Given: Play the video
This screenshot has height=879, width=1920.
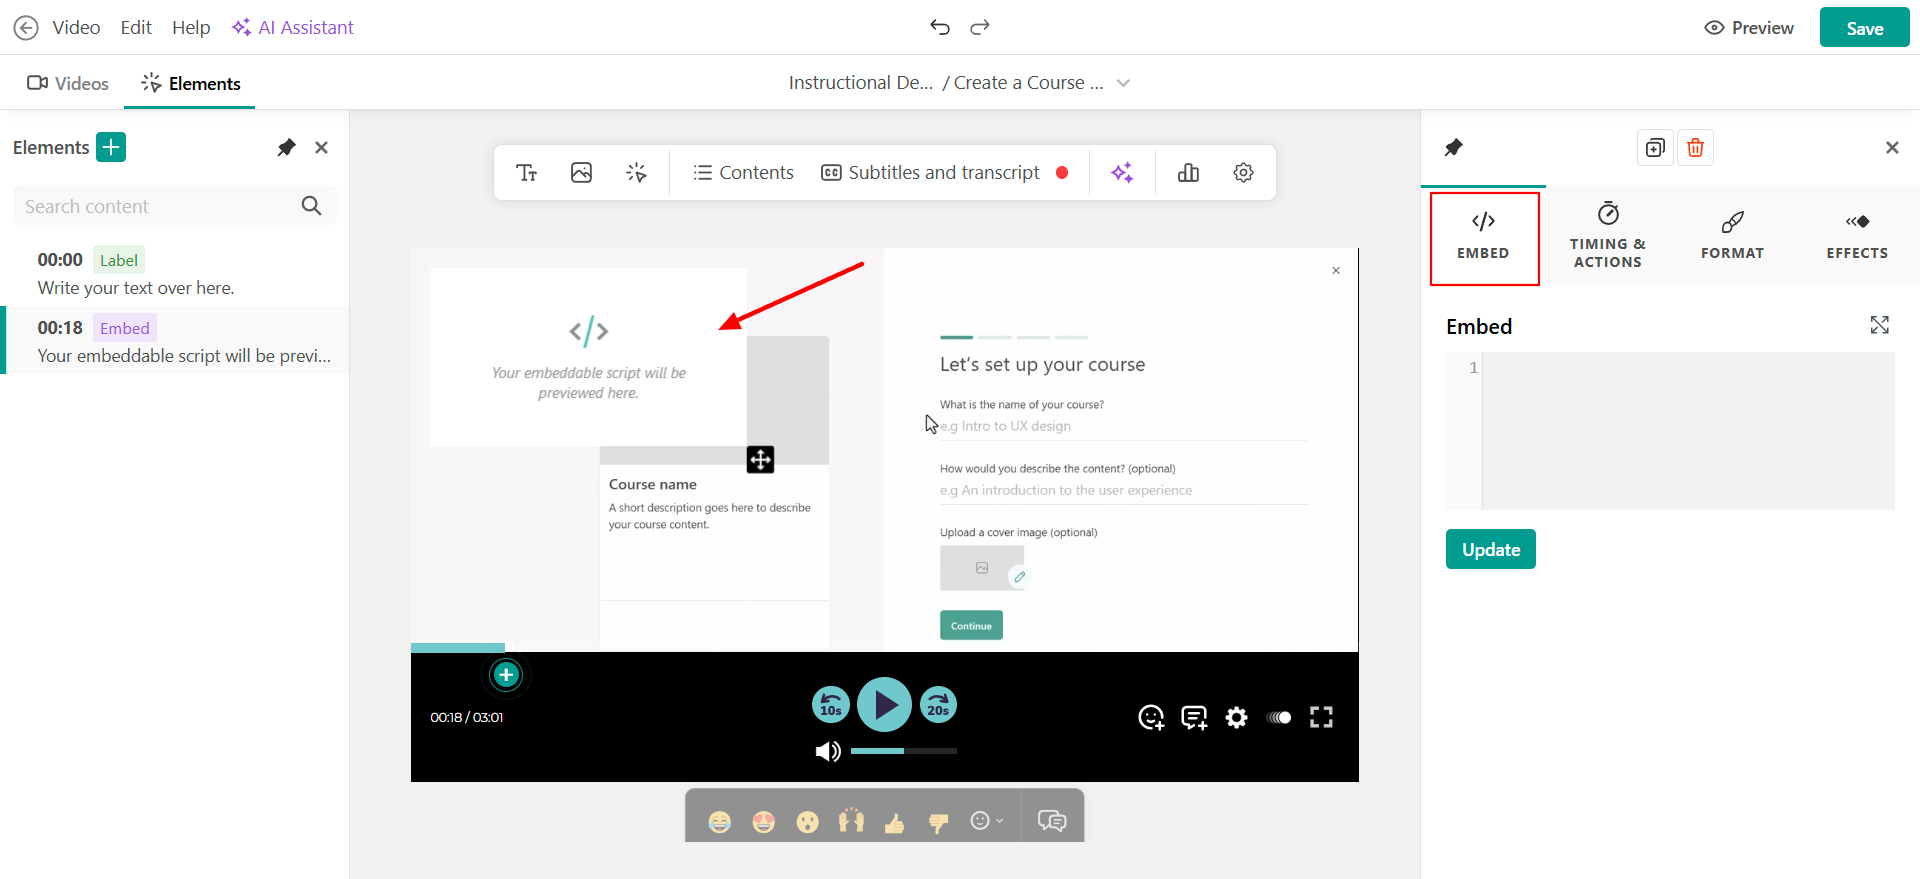Looking at the screenshot, I should [884, 705].
